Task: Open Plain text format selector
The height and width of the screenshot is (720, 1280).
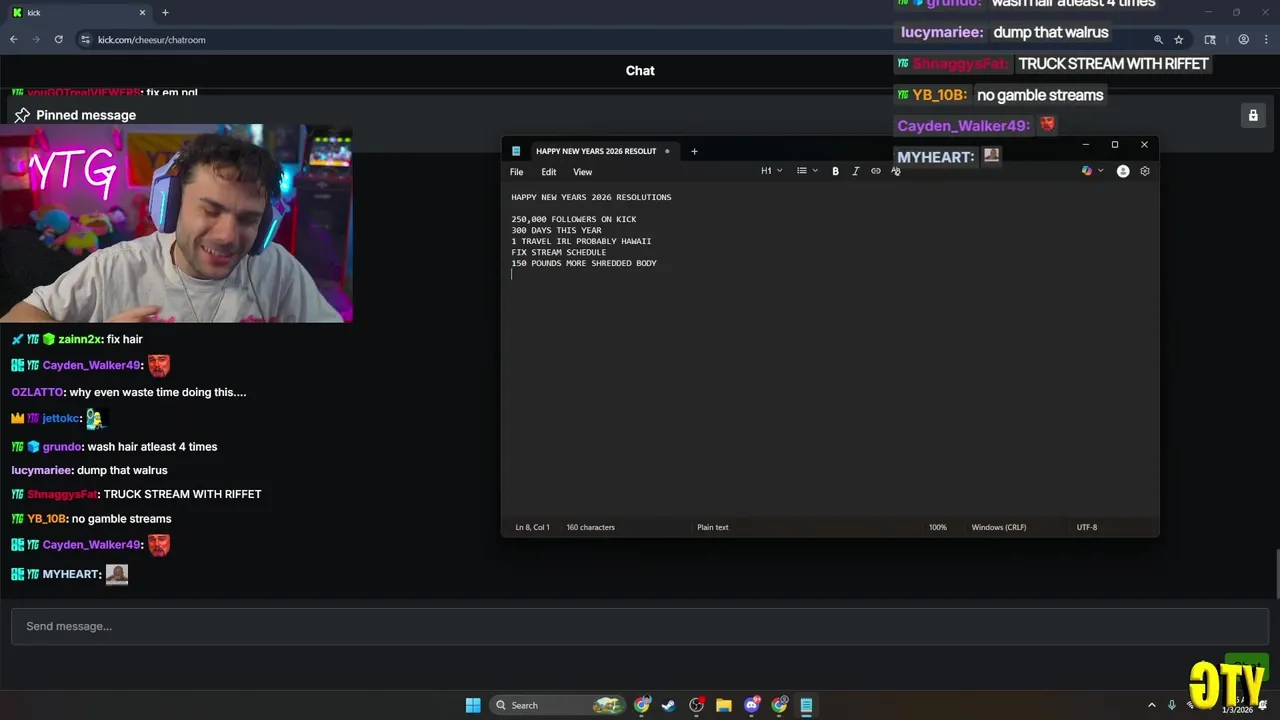Action: click(713, 527)
